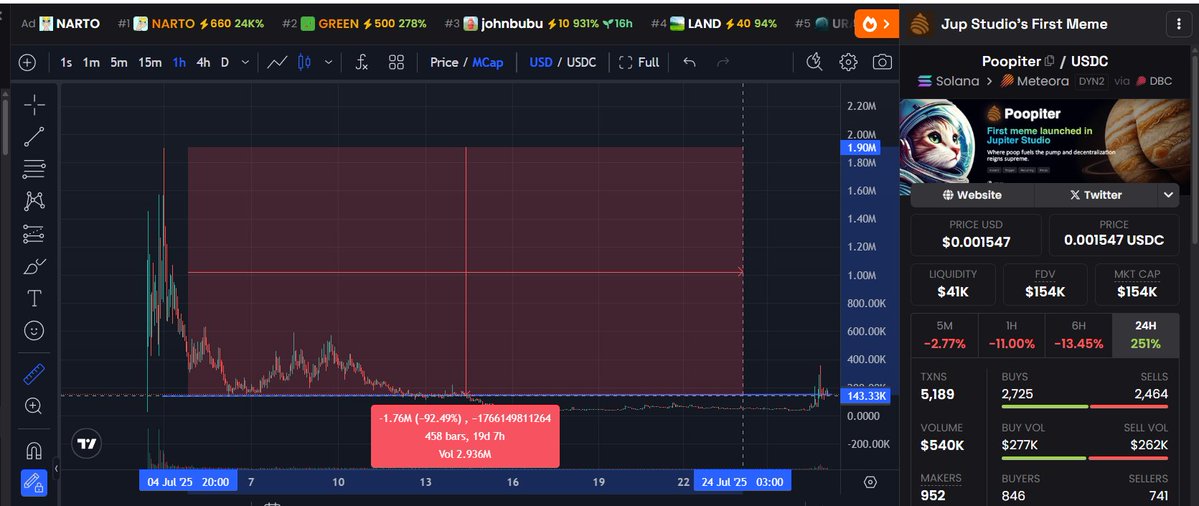This screenshot has width=1199, height=506.
Task: Open #1 NARTO trending token
Action: pos(191,24)
